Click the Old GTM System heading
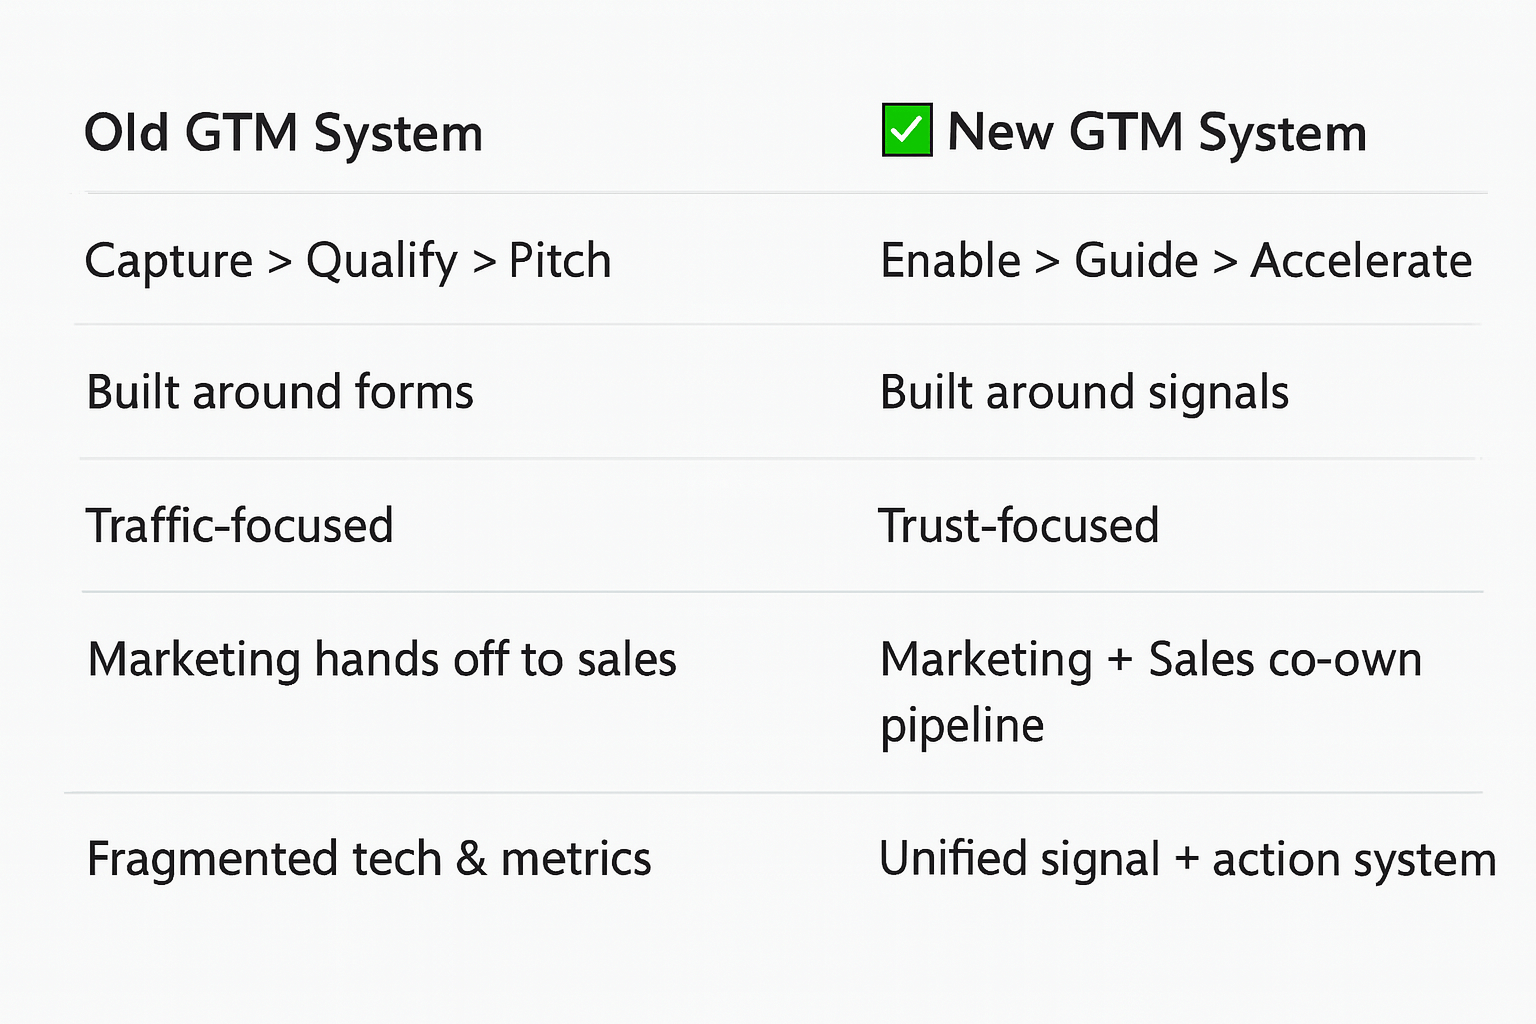 [283, 133]
